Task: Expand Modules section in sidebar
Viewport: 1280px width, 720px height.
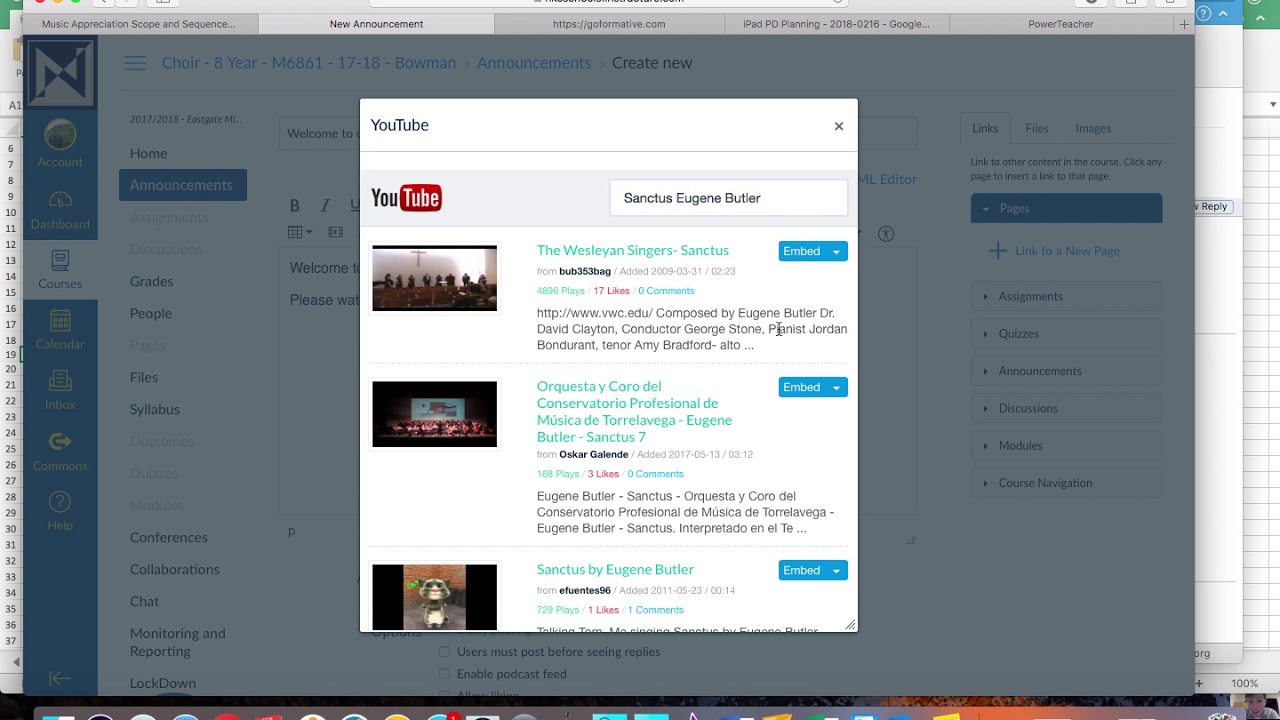Action: 1066,445
